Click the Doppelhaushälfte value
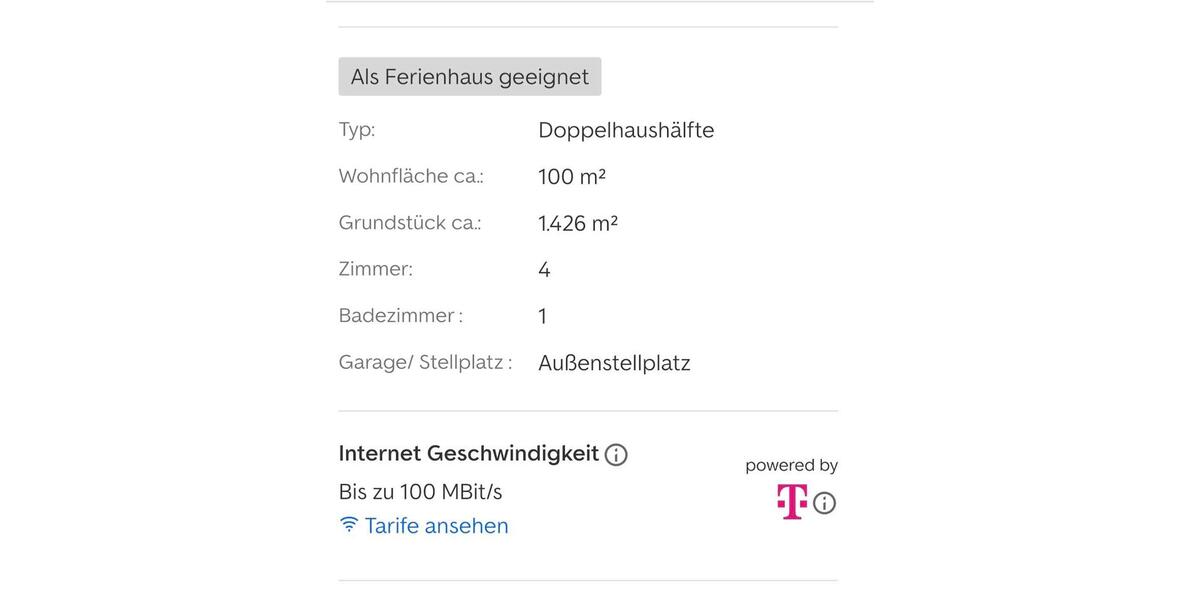 pyautogui.click(x=626, y=128)
